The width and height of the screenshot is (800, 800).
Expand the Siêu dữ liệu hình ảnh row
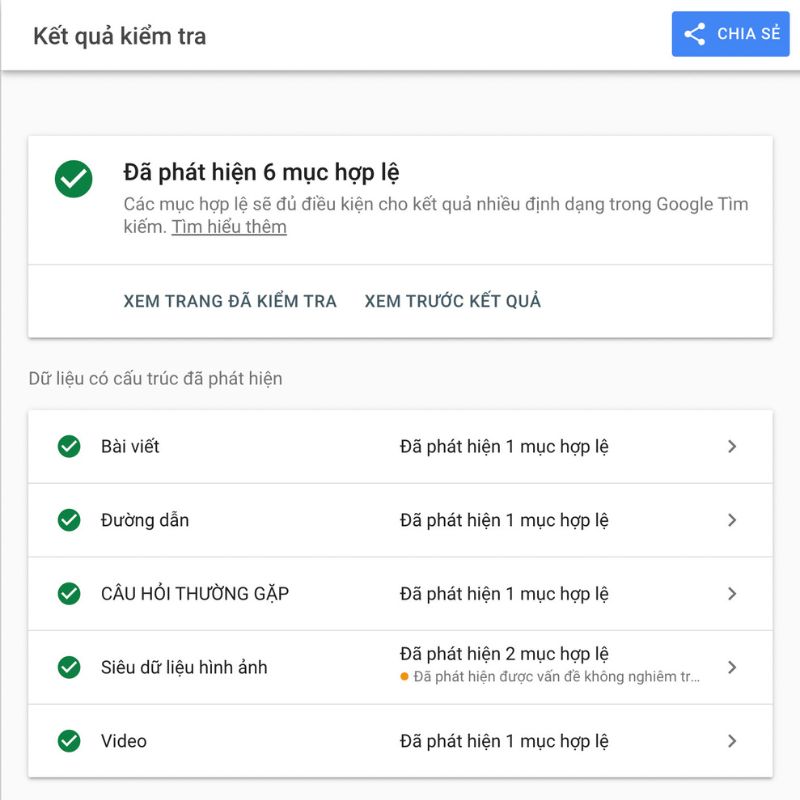[x=729, y=667]
